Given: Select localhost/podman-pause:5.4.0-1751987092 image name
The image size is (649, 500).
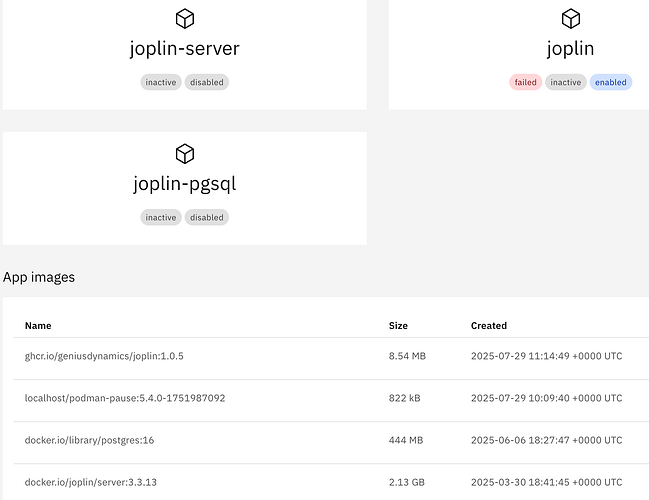Looking at the screenshot, I should [125, 398].
